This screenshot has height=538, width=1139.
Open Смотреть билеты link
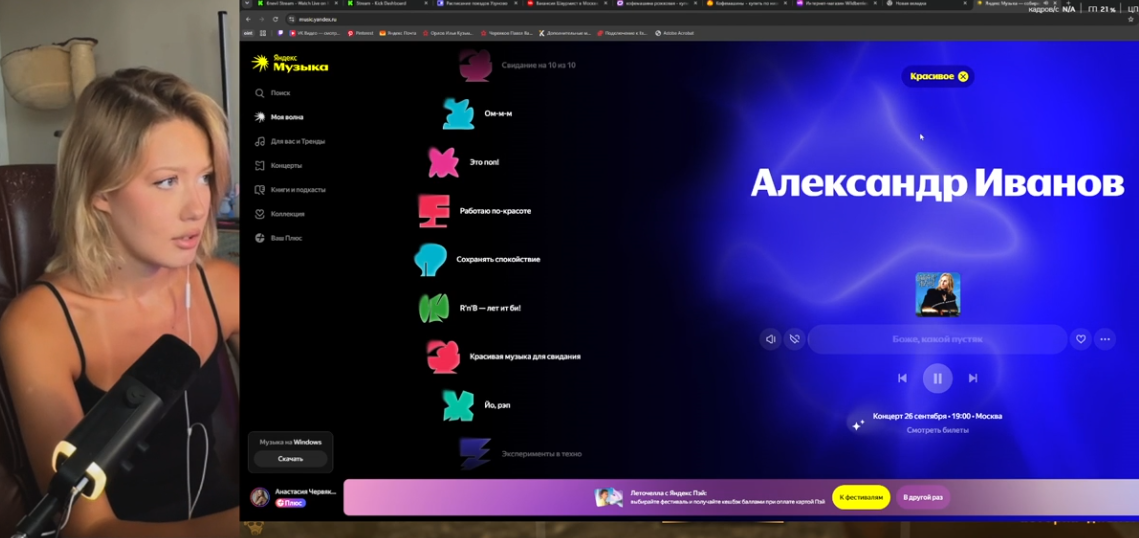(x=937, y=431)
